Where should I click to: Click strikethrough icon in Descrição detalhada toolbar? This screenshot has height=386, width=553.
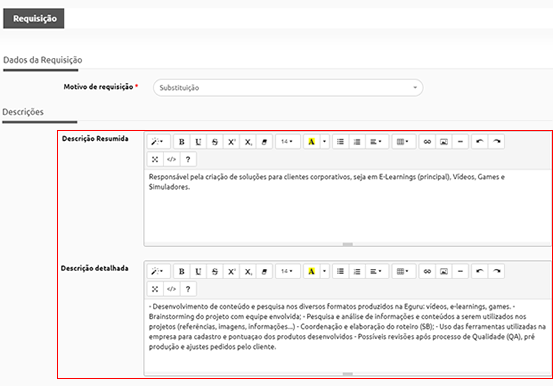pos(215,271)
